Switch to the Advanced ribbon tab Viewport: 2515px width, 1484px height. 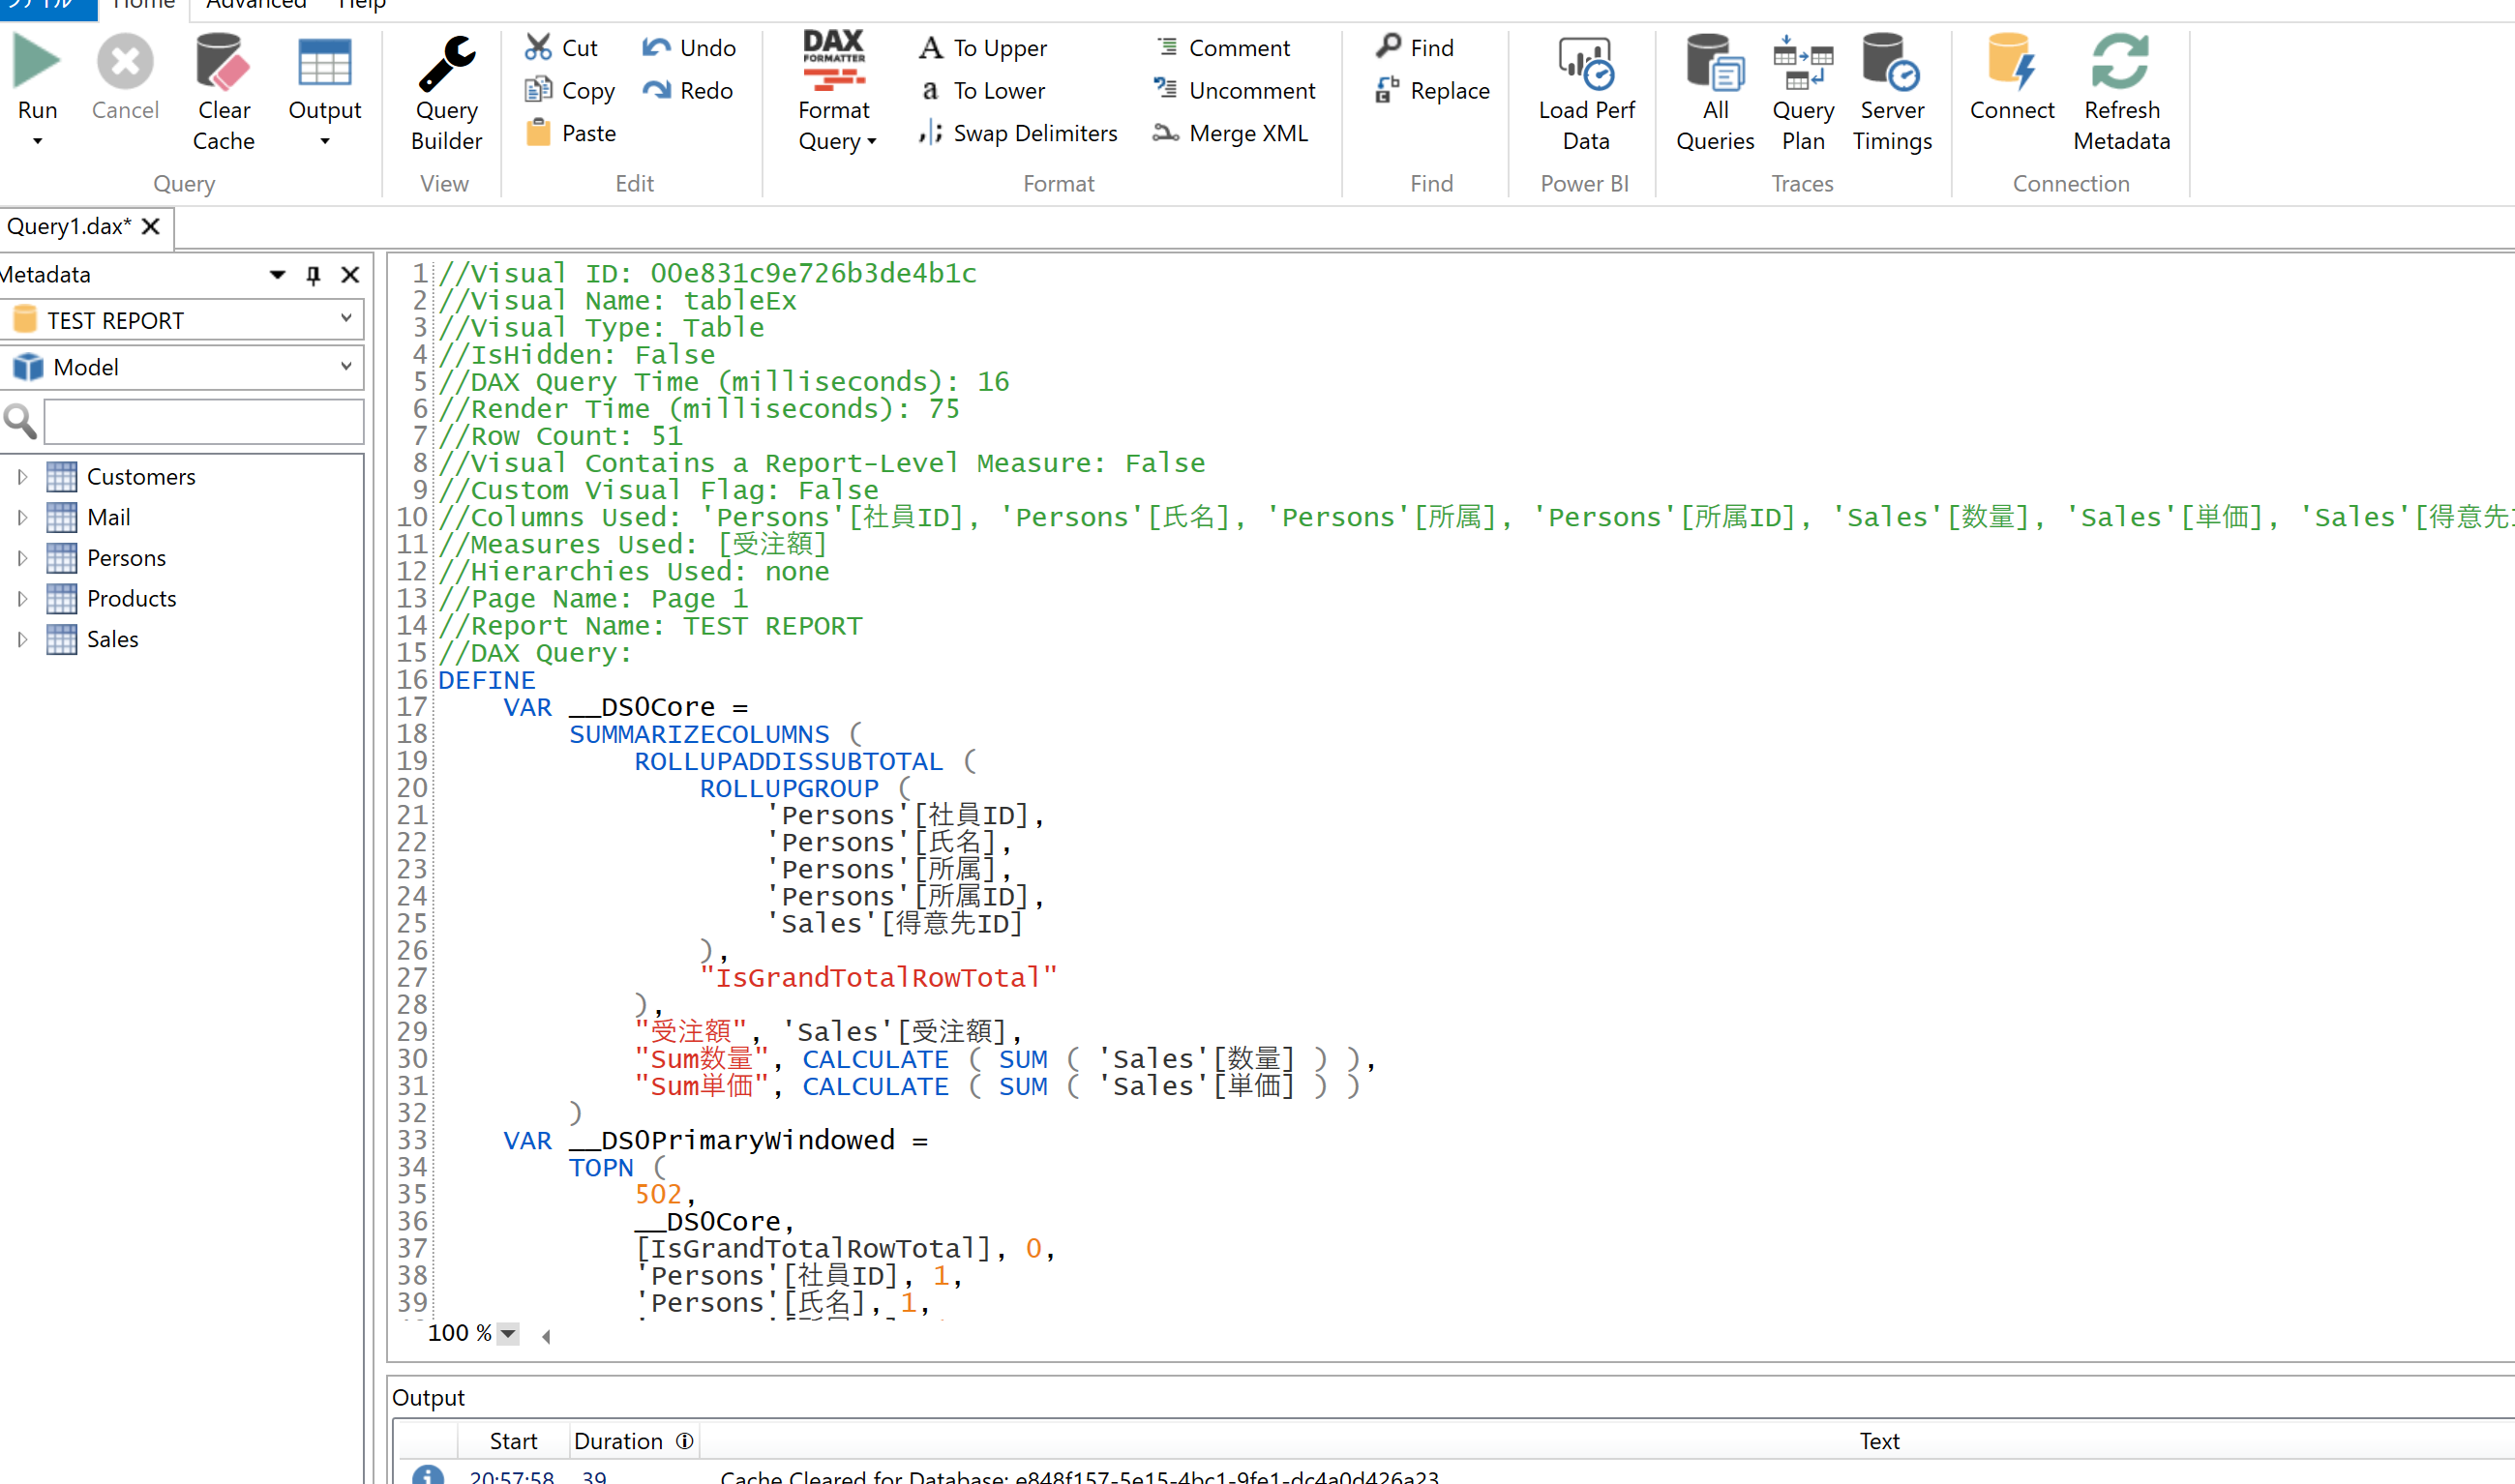256,5
